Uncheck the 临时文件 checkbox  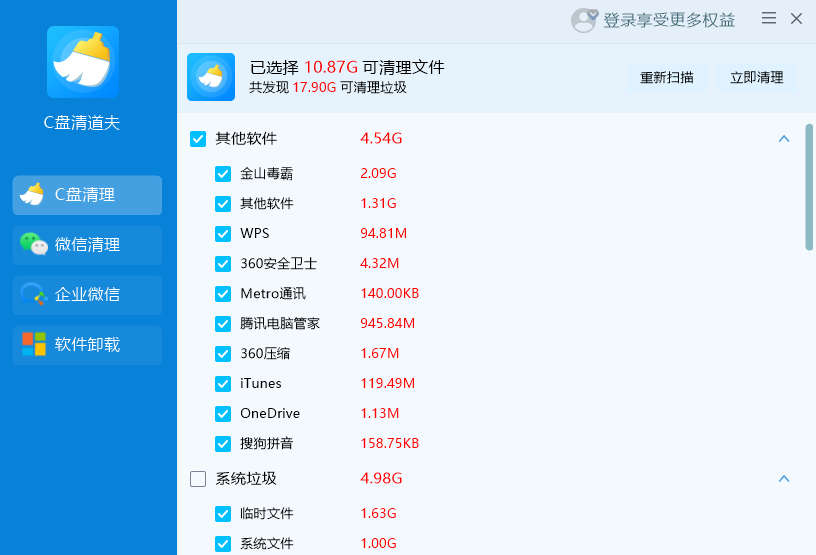click(x=223, y=514)
